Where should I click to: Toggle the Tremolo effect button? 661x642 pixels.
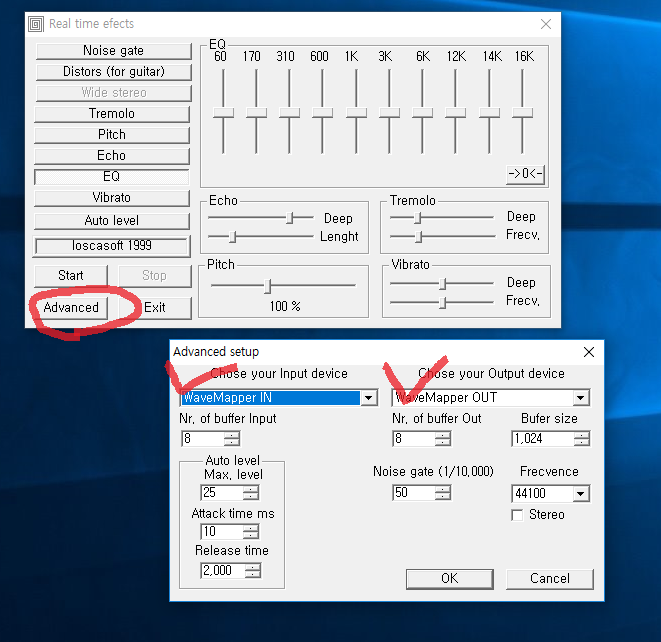[x=112, y=113]
